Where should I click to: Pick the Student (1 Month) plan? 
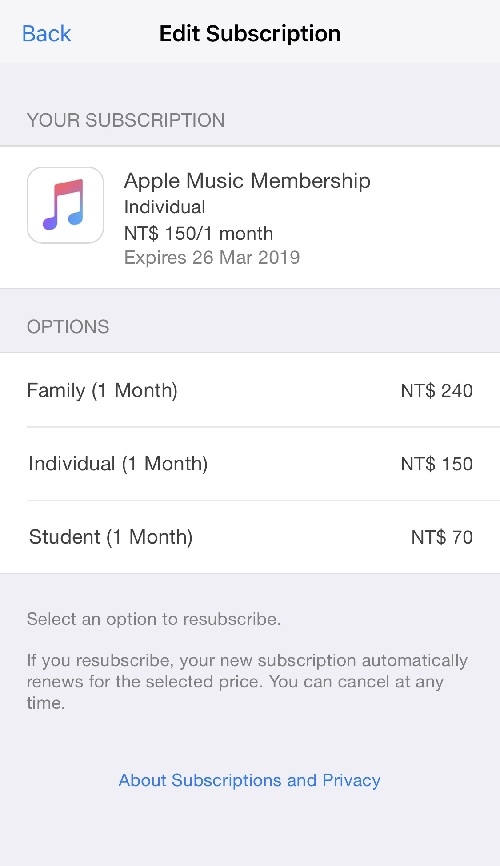coord(250,537)
